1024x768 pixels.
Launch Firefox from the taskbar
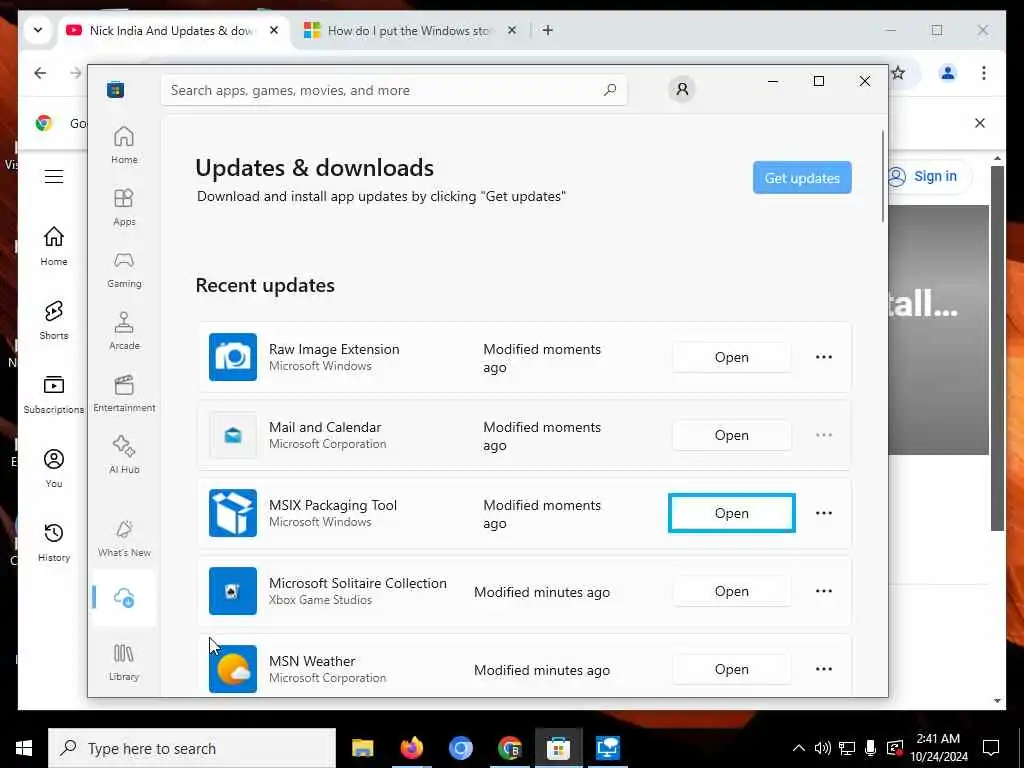click(411, 748)
